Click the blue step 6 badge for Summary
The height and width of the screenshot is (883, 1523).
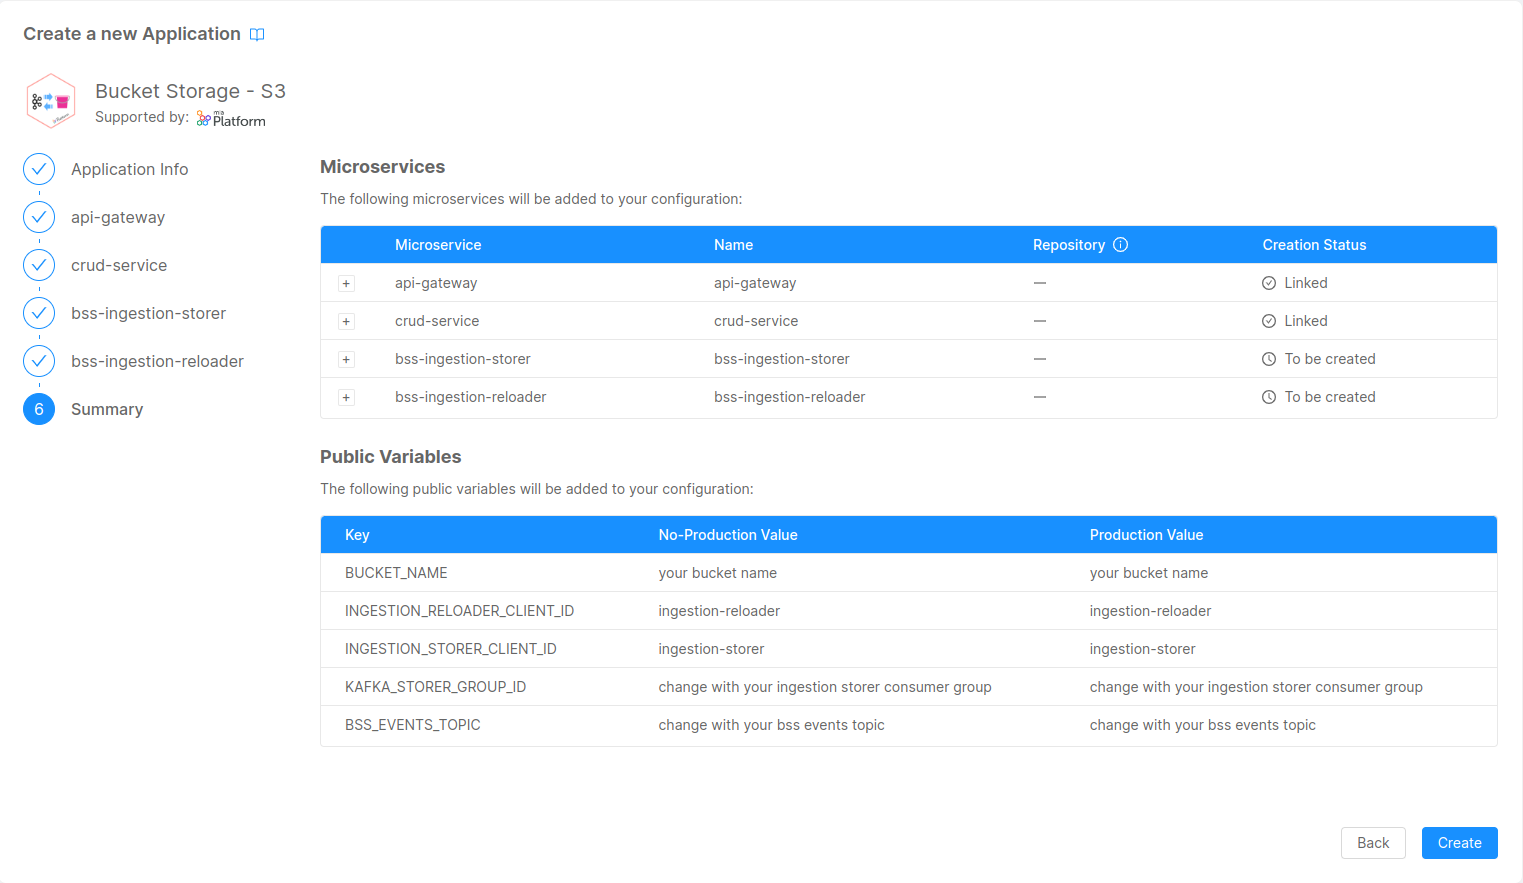pos(38,409)
